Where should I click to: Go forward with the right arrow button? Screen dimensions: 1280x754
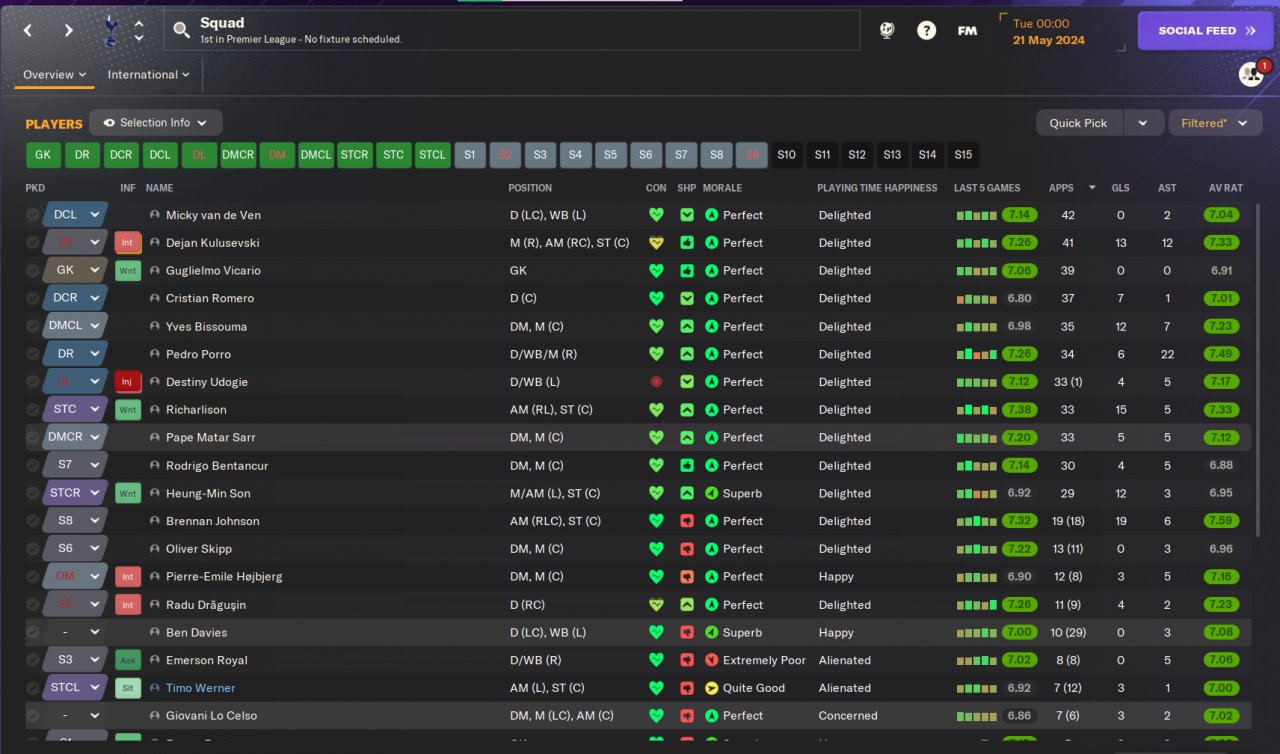[x=68, y=30]
